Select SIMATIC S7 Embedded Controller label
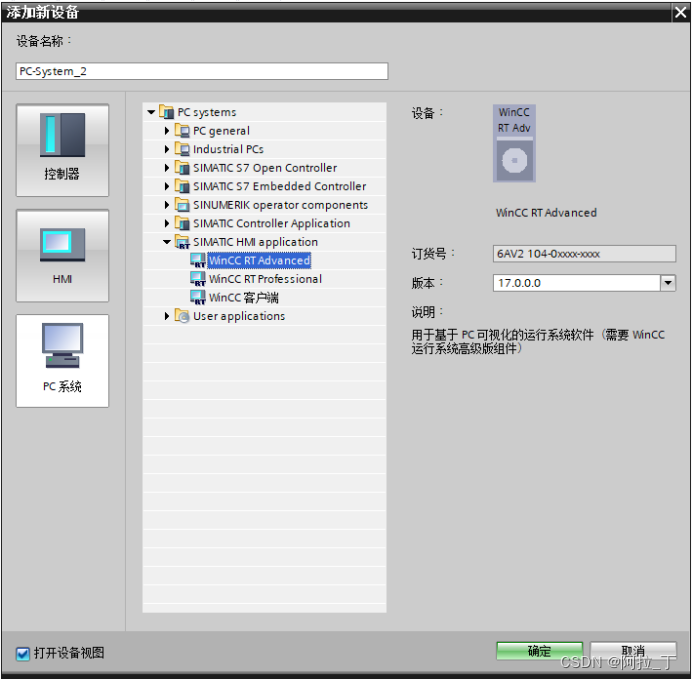692x680 pixels. [279, 186]
